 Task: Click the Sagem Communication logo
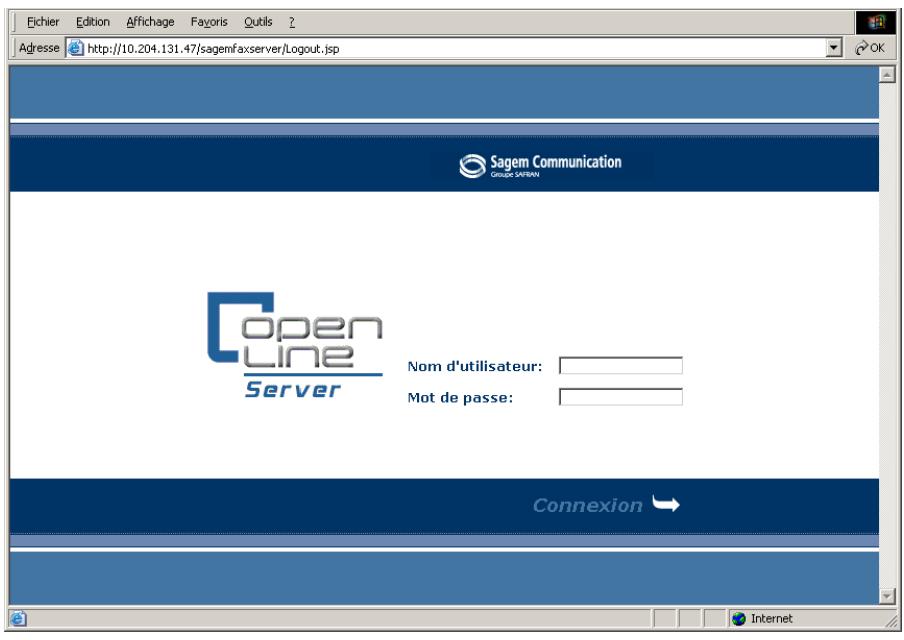tap(540, 165)
